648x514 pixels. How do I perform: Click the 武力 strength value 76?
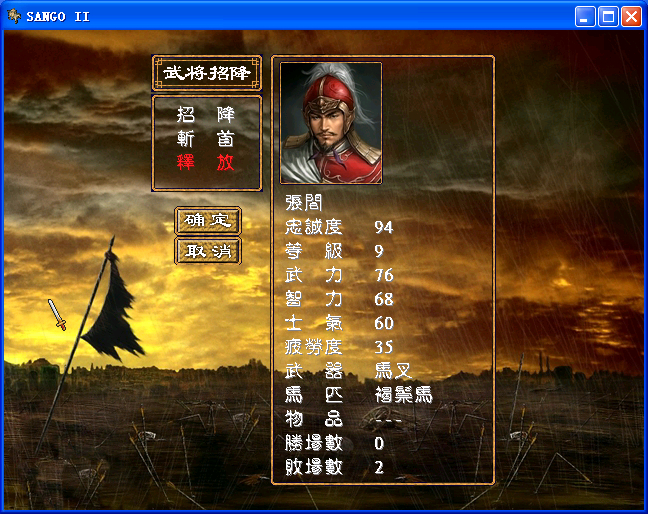click(384, 275)
